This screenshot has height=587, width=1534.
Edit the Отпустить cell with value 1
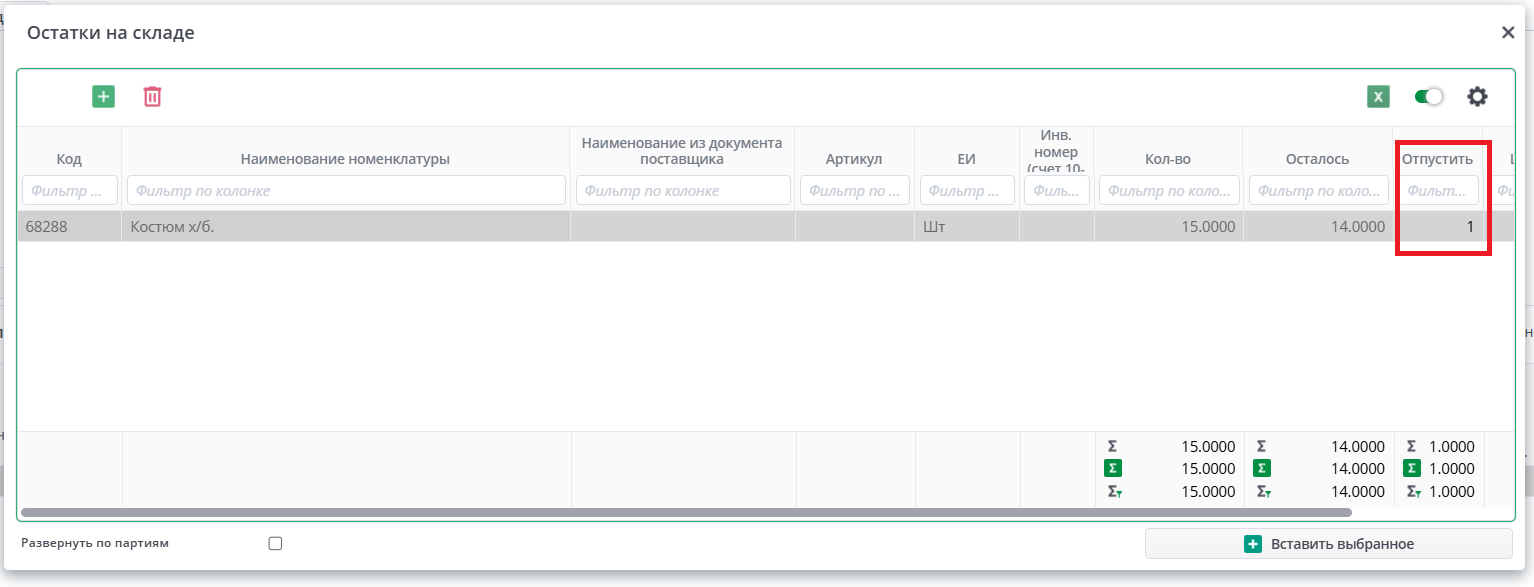click(x=1439, y=227)
